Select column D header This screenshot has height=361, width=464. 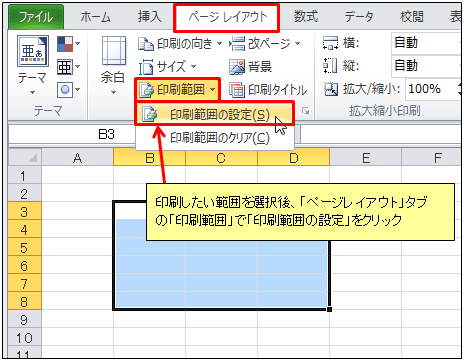coord(293,157)
